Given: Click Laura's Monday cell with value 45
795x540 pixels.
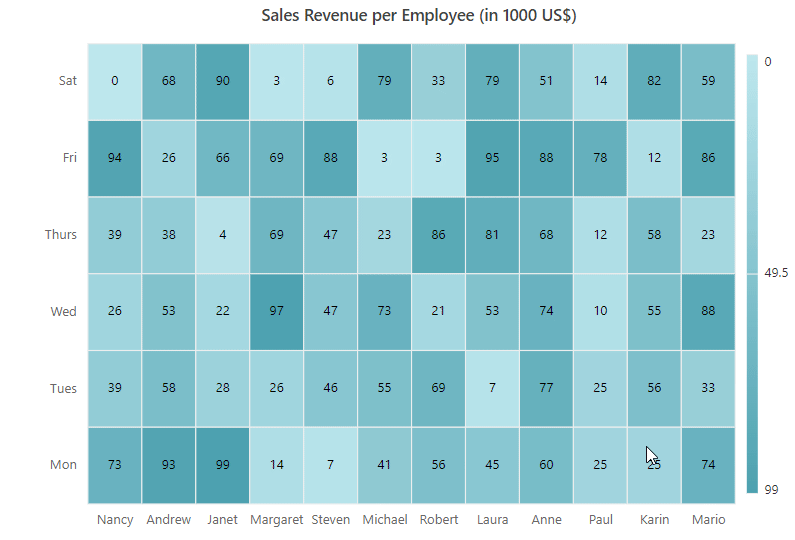Looking at the screenshot, I should pos(492,465).
